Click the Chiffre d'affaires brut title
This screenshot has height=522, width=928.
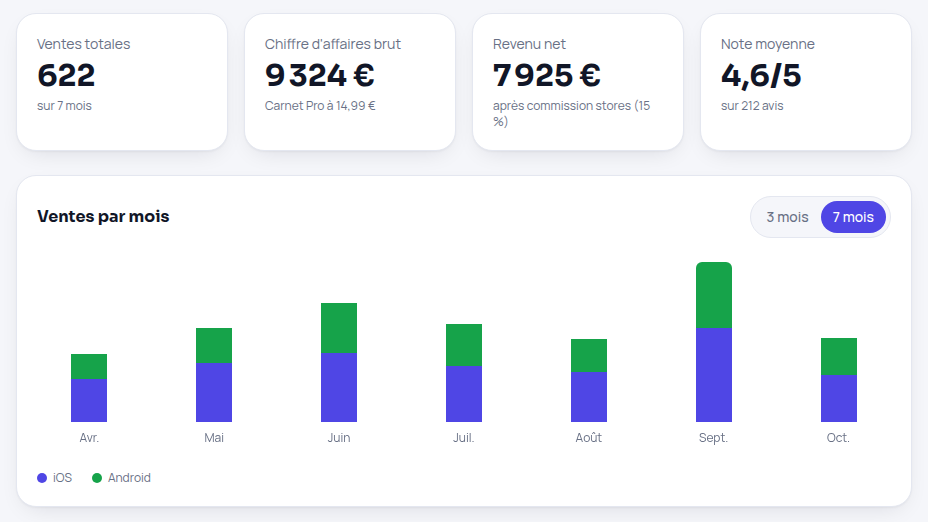[333, 44]
